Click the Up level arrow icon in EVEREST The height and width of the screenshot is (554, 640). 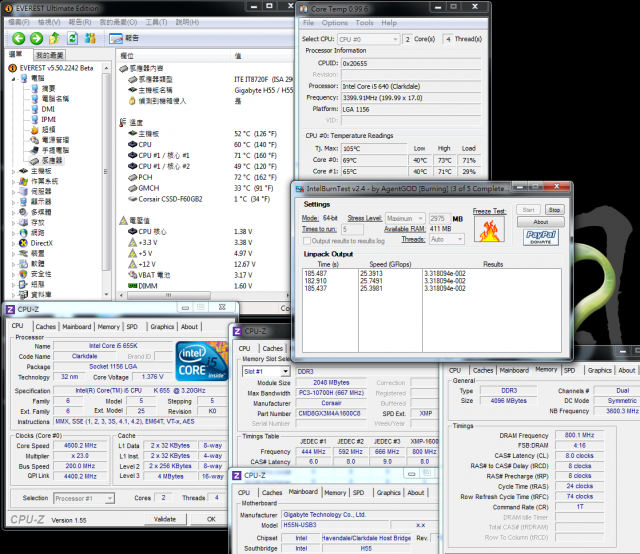[x=54, y=38]
